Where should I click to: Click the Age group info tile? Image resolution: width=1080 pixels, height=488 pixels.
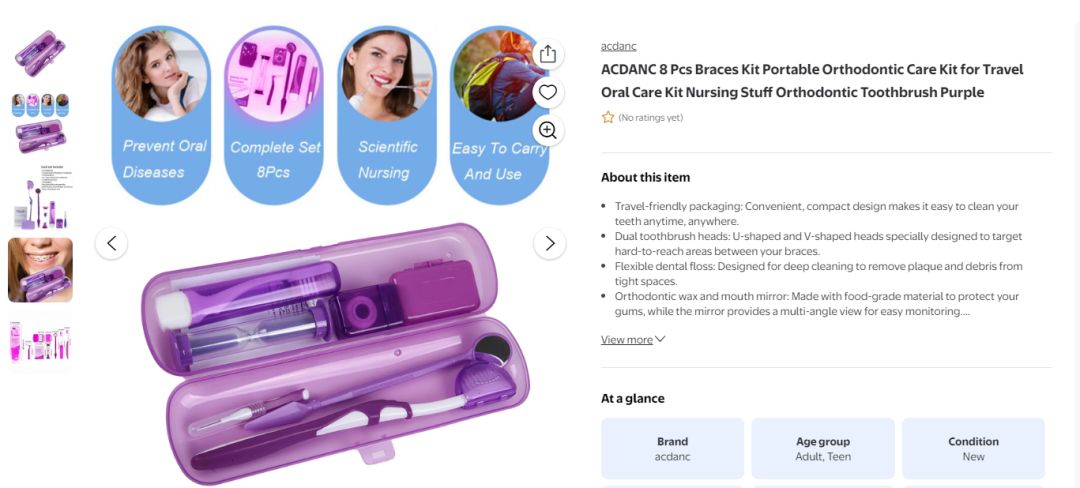pyautogui.click(x=823, y=449)
